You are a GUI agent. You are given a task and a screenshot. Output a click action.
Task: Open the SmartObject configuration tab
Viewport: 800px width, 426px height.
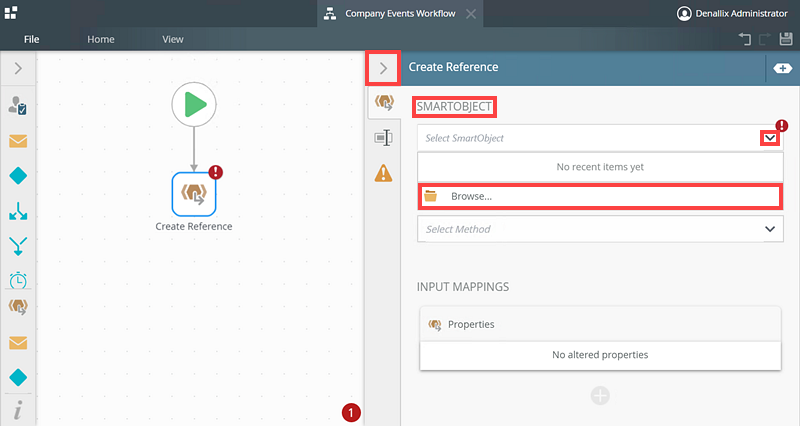point(384,102)
